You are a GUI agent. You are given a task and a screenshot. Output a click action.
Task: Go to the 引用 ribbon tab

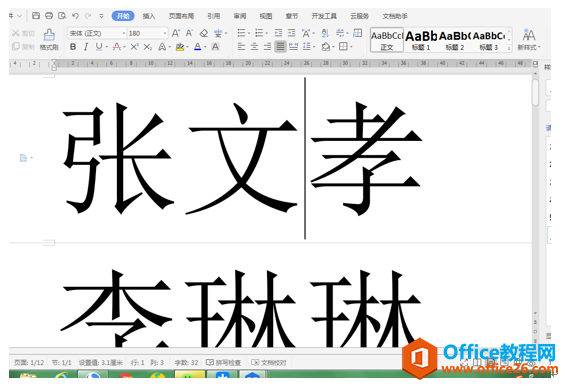tap(214, 16)
